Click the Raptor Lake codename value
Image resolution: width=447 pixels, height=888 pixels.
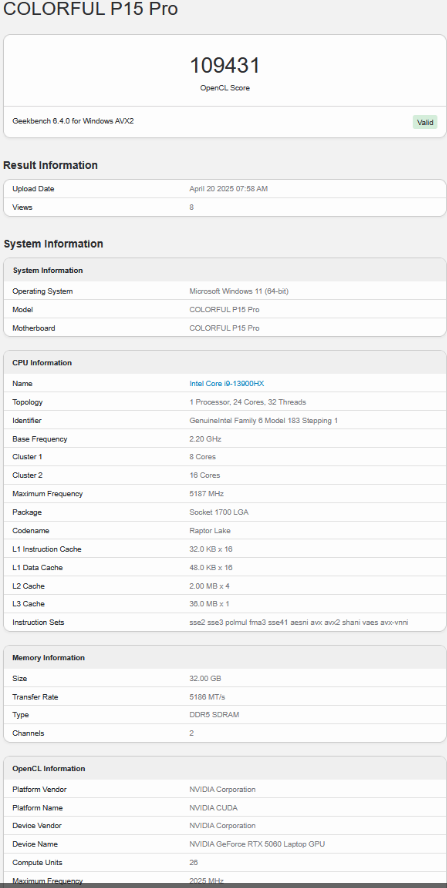[210, 531]
